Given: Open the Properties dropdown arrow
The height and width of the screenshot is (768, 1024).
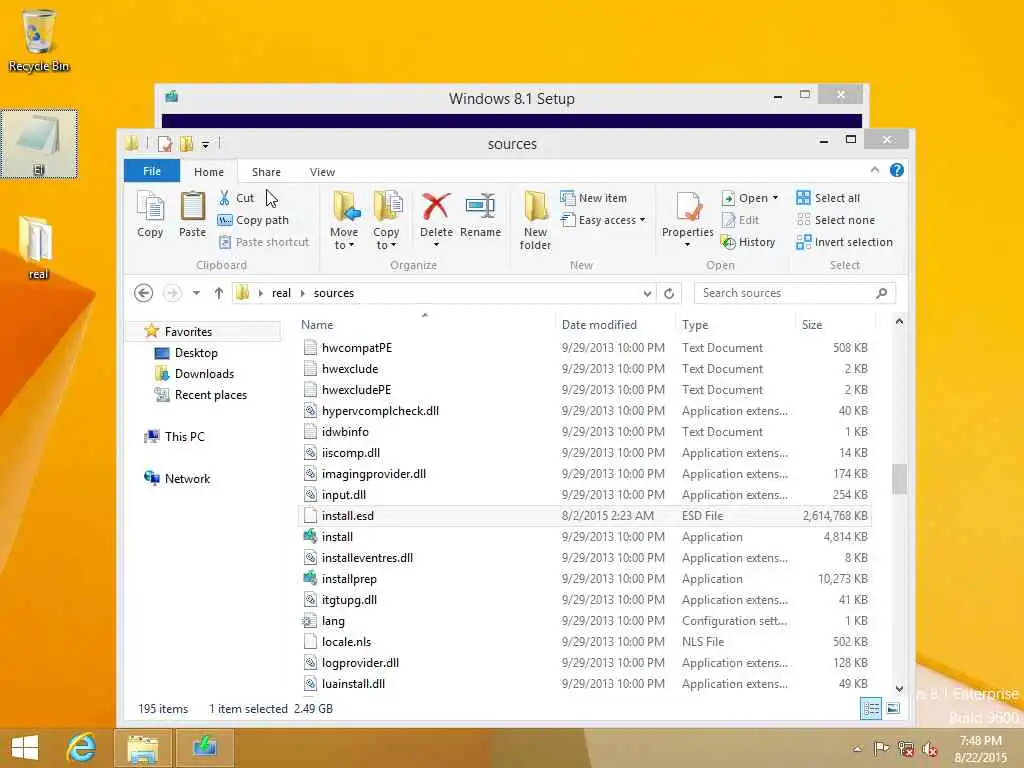Looking at the screenshot, I should pos(687,245).
